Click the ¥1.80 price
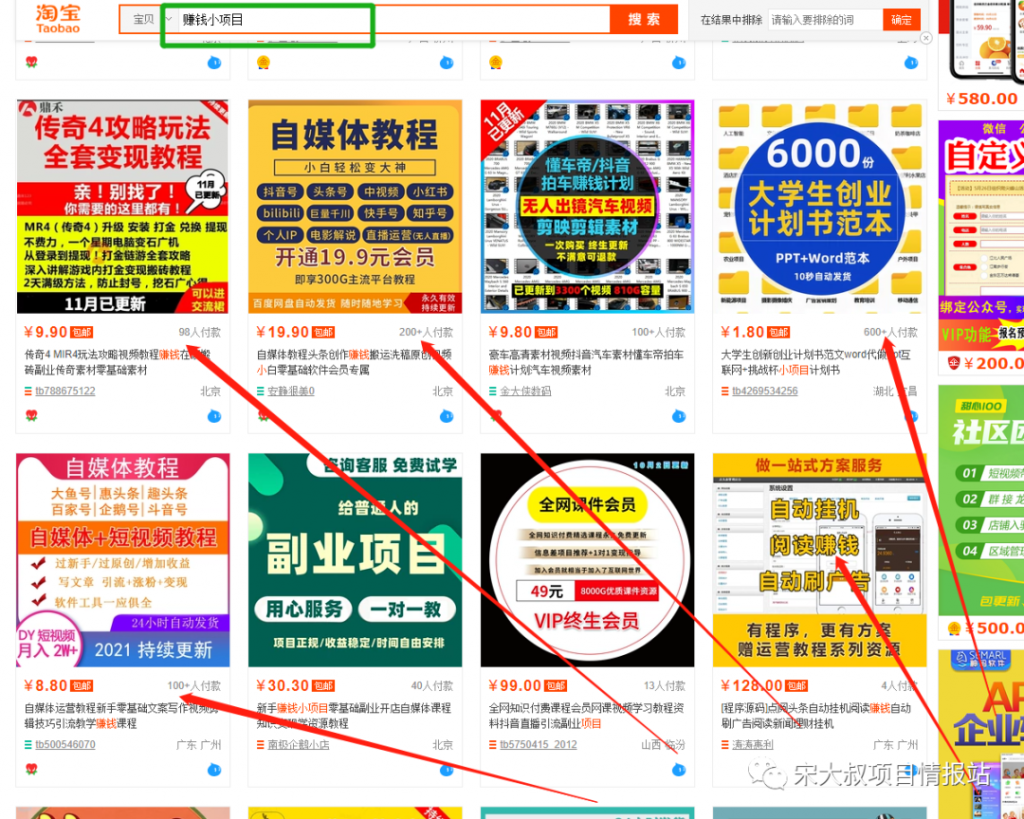 coord(742,332)
